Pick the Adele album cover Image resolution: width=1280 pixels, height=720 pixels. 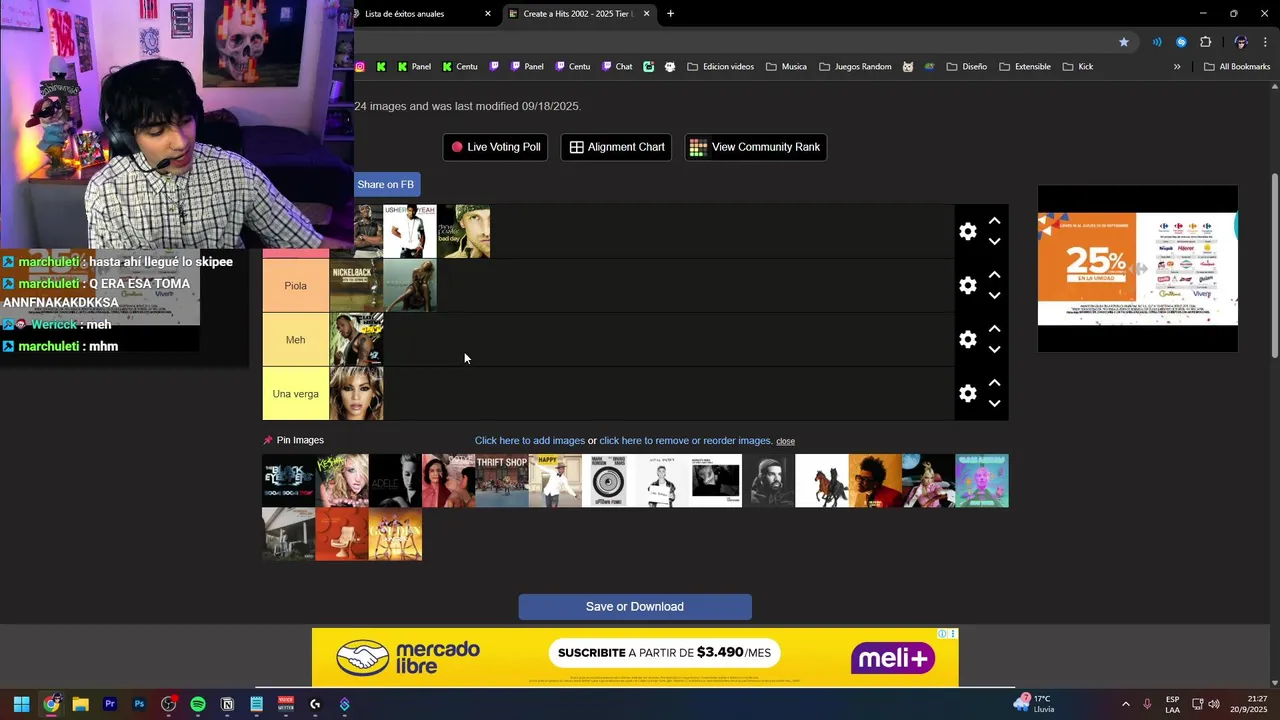[395, 481]
